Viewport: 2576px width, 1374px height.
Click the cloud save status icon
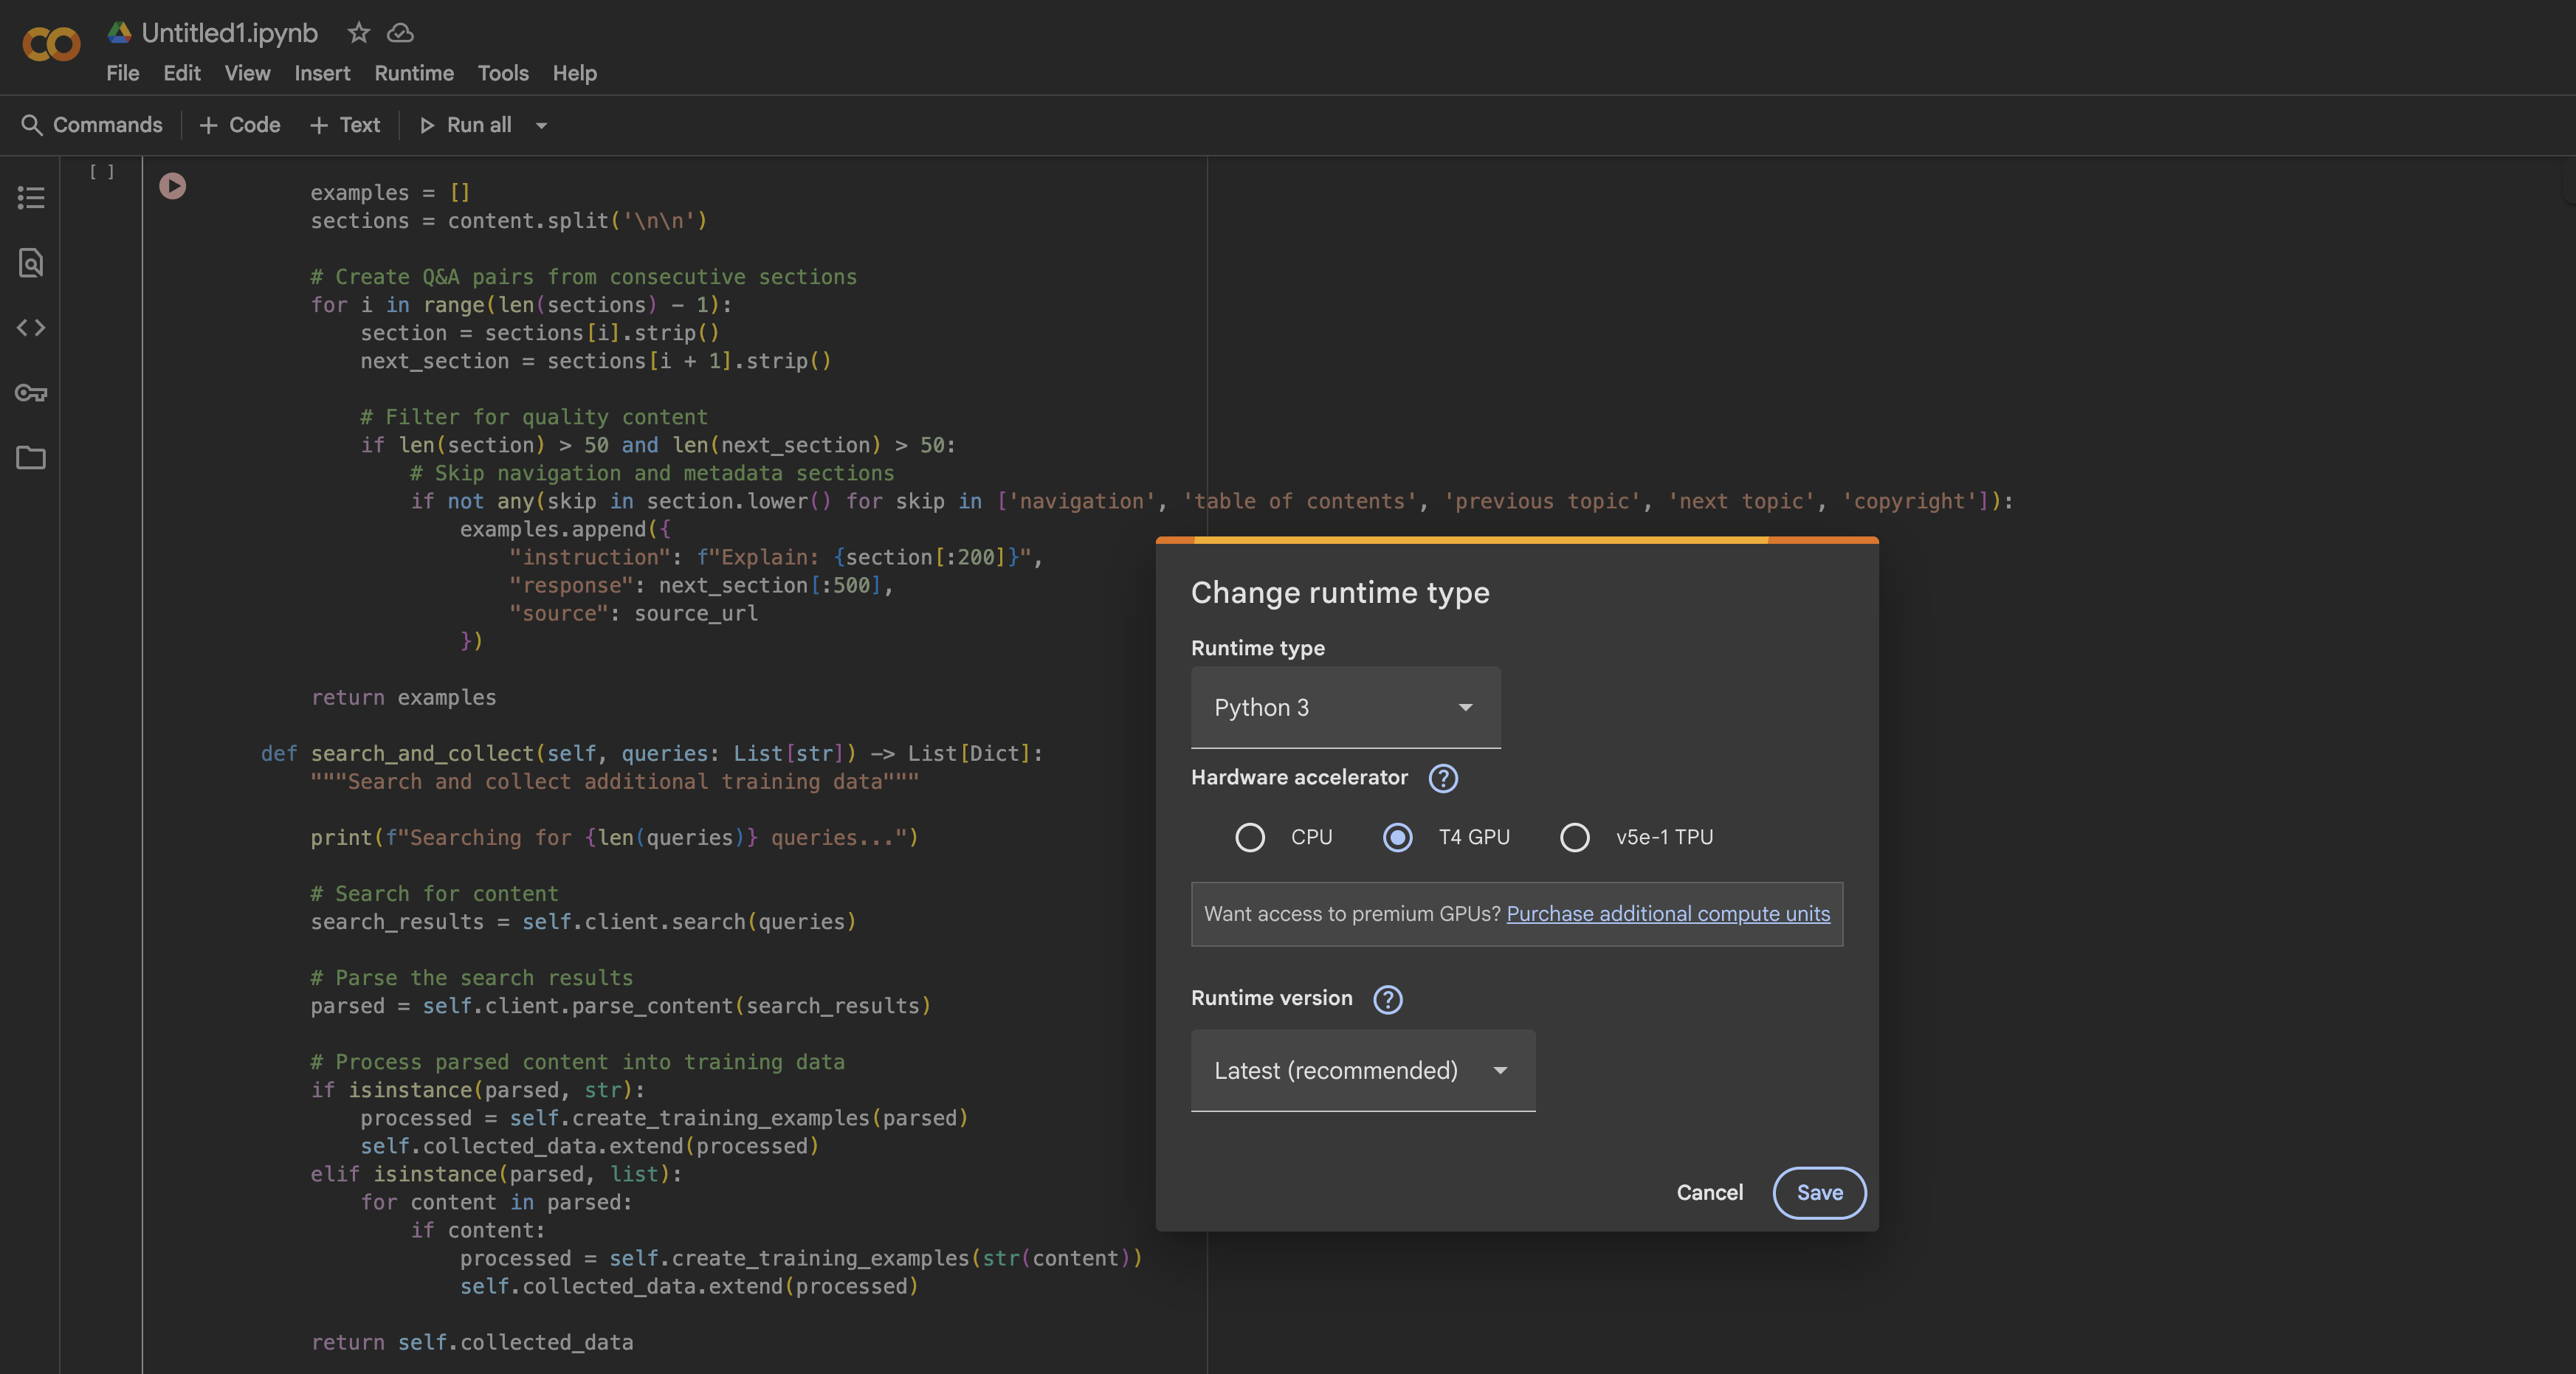pos(400,33)
